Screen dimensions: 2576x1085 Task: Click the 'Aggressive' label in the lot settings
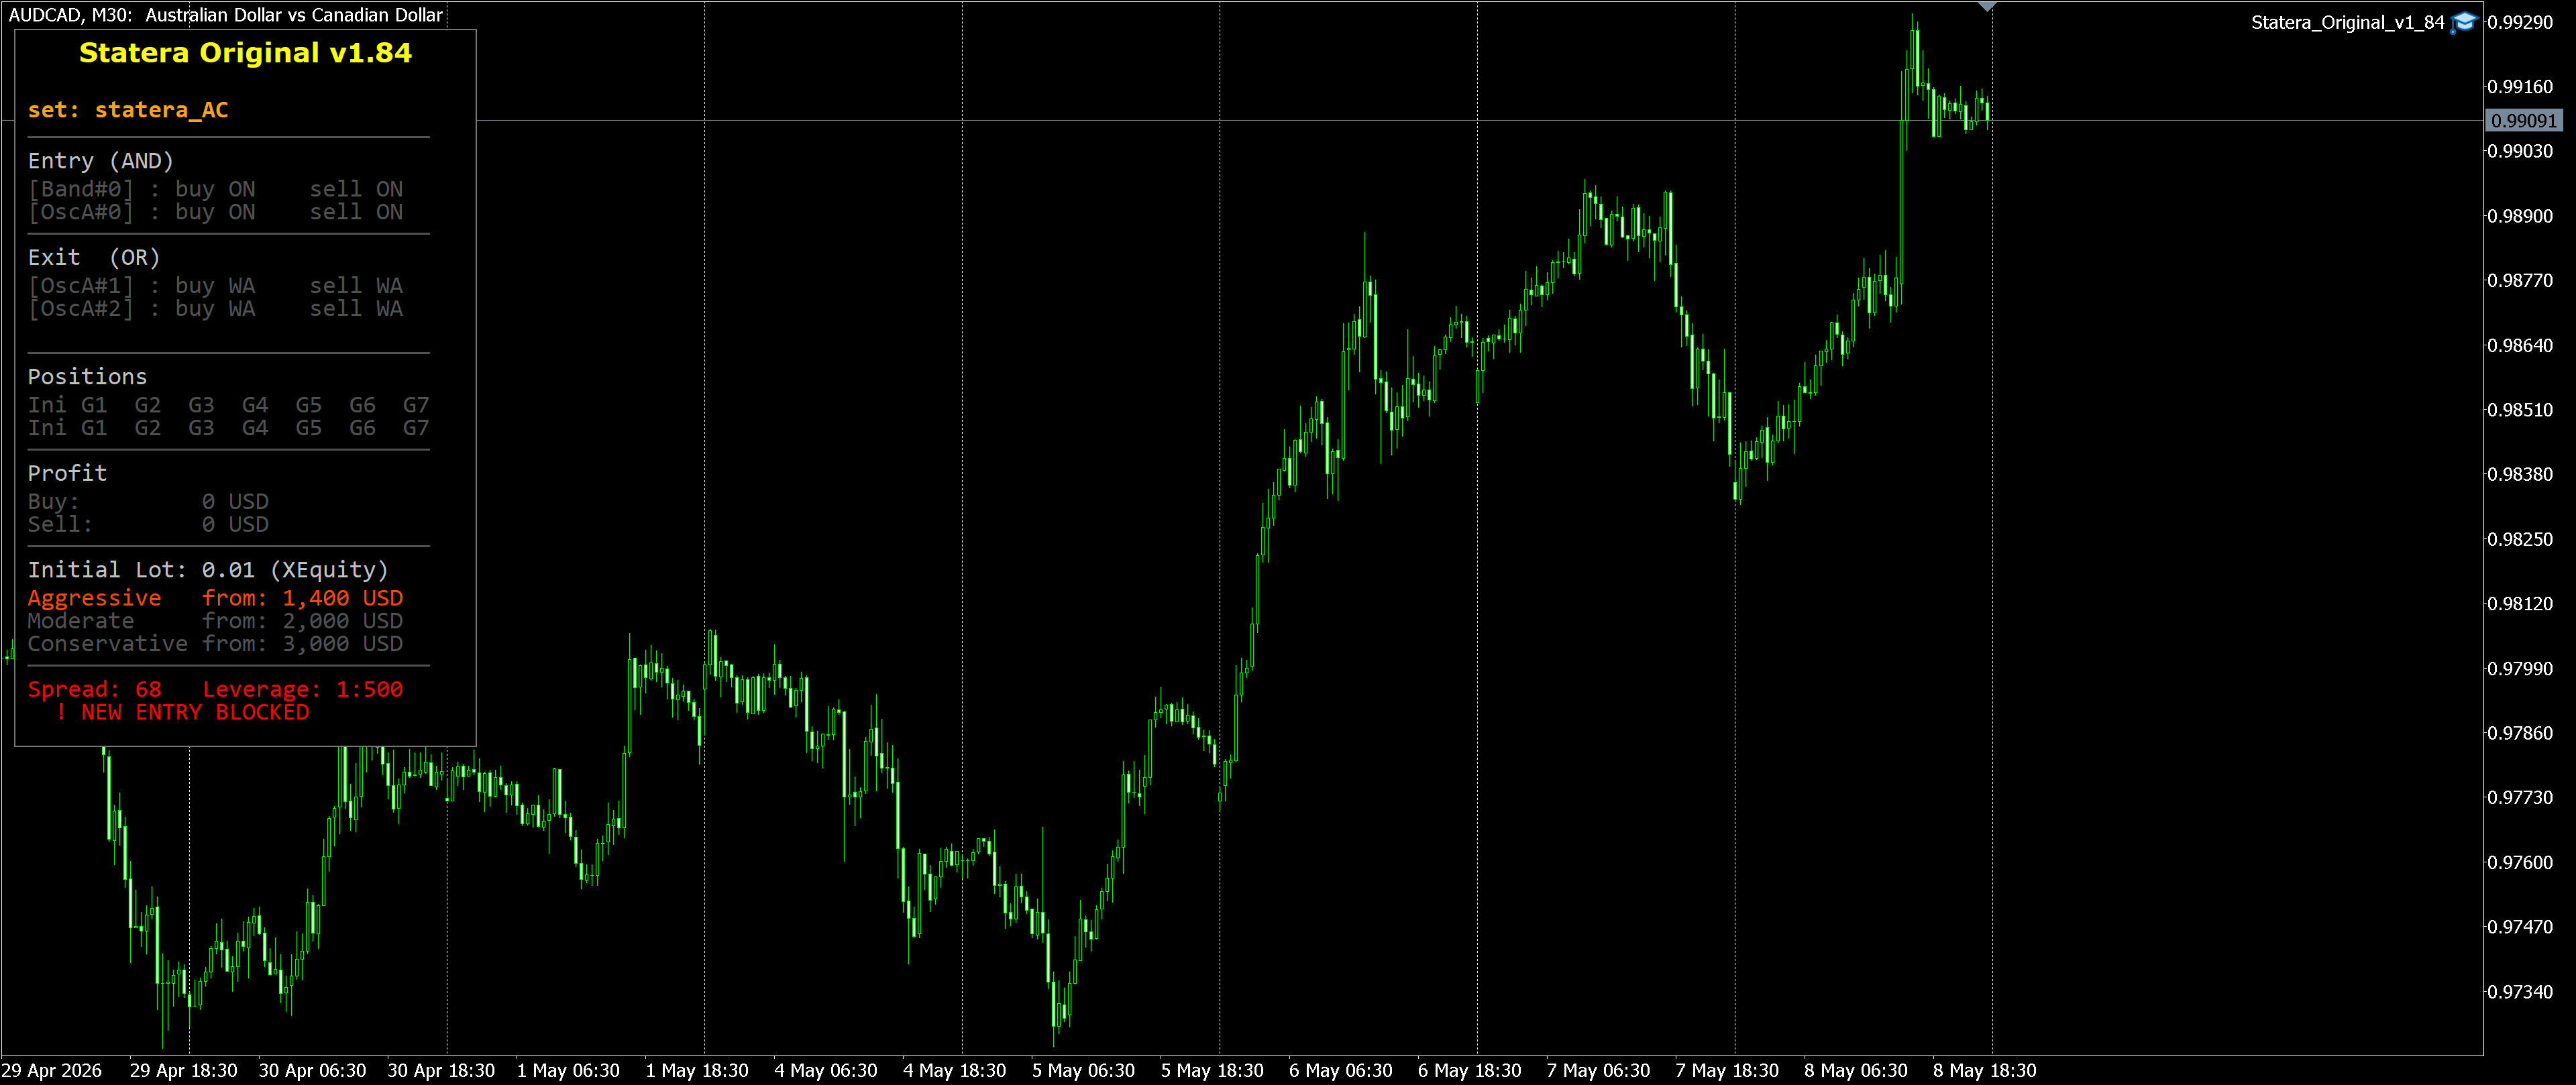[94, 598]
